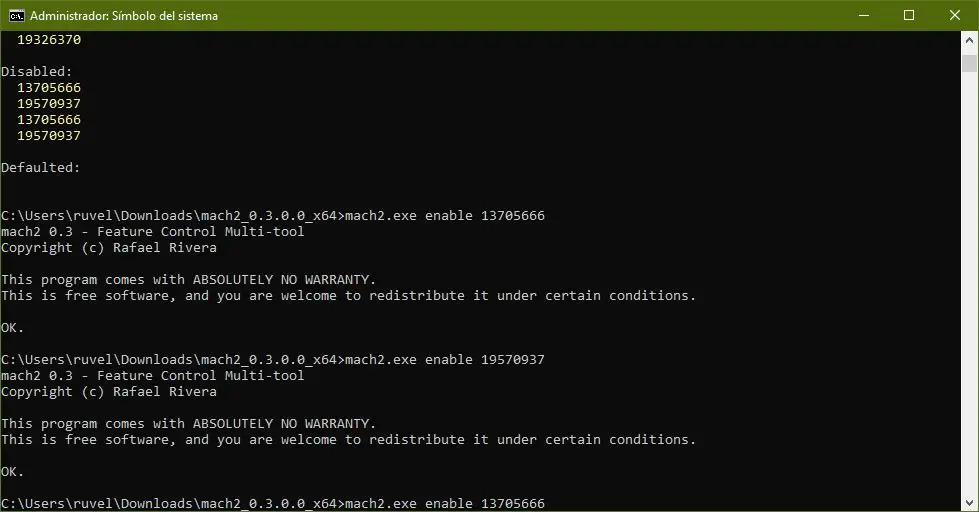Click the vertical scrollbar thumb
The image size is (979, 512).
[969, 63]
